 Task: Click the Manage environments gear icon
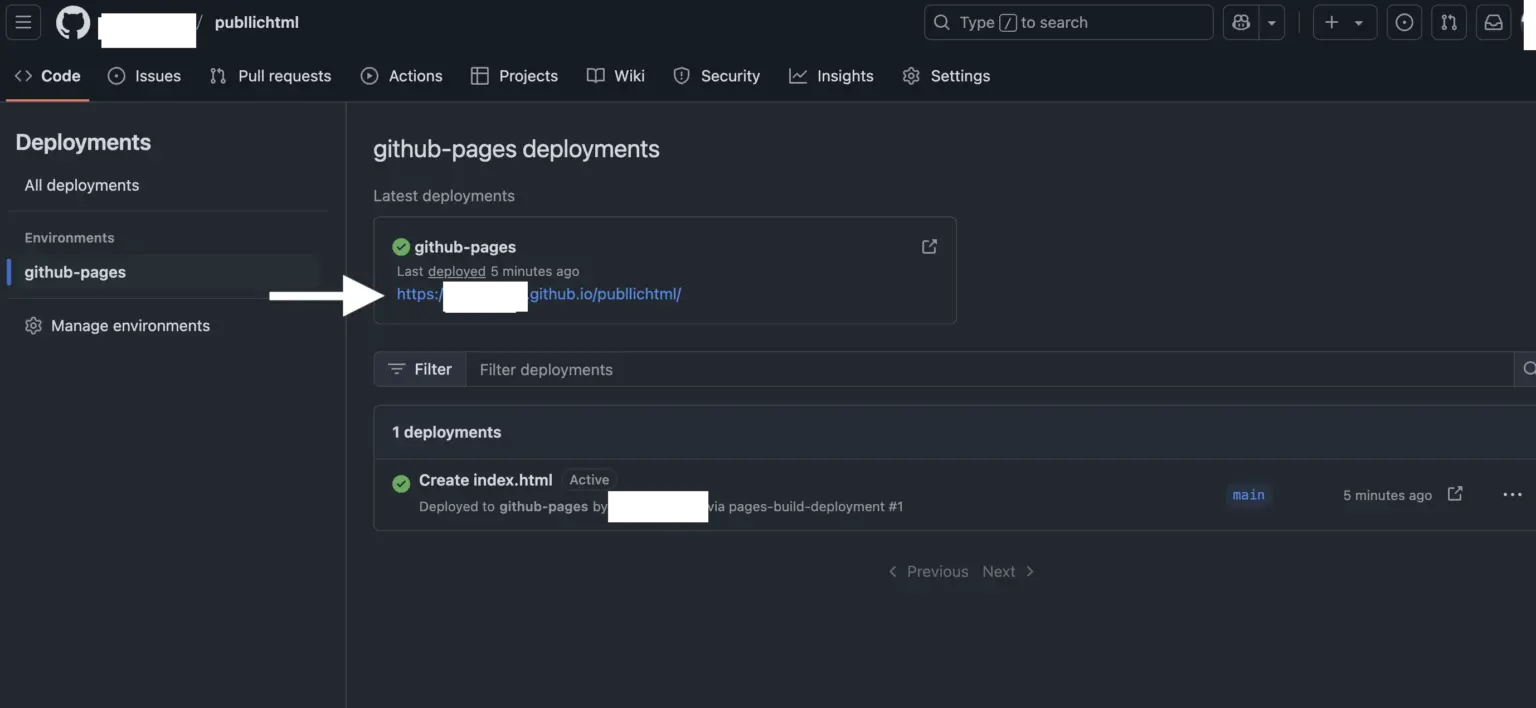coord(33,325)
